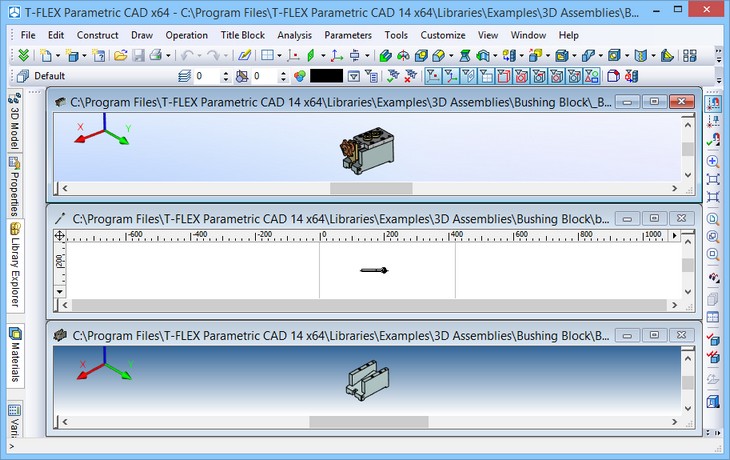
Task: Click the footprints navigation icon on right toolbar
Action: (x=713, y=277)
